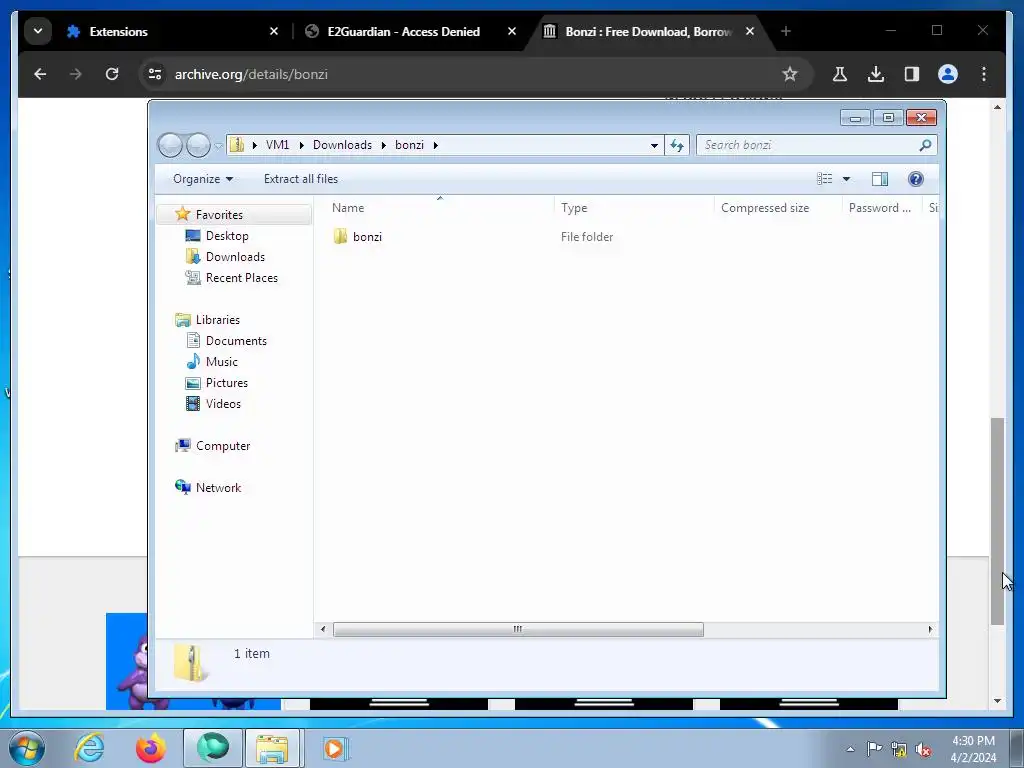Bookmark this page with the star

tap(790, 74)
